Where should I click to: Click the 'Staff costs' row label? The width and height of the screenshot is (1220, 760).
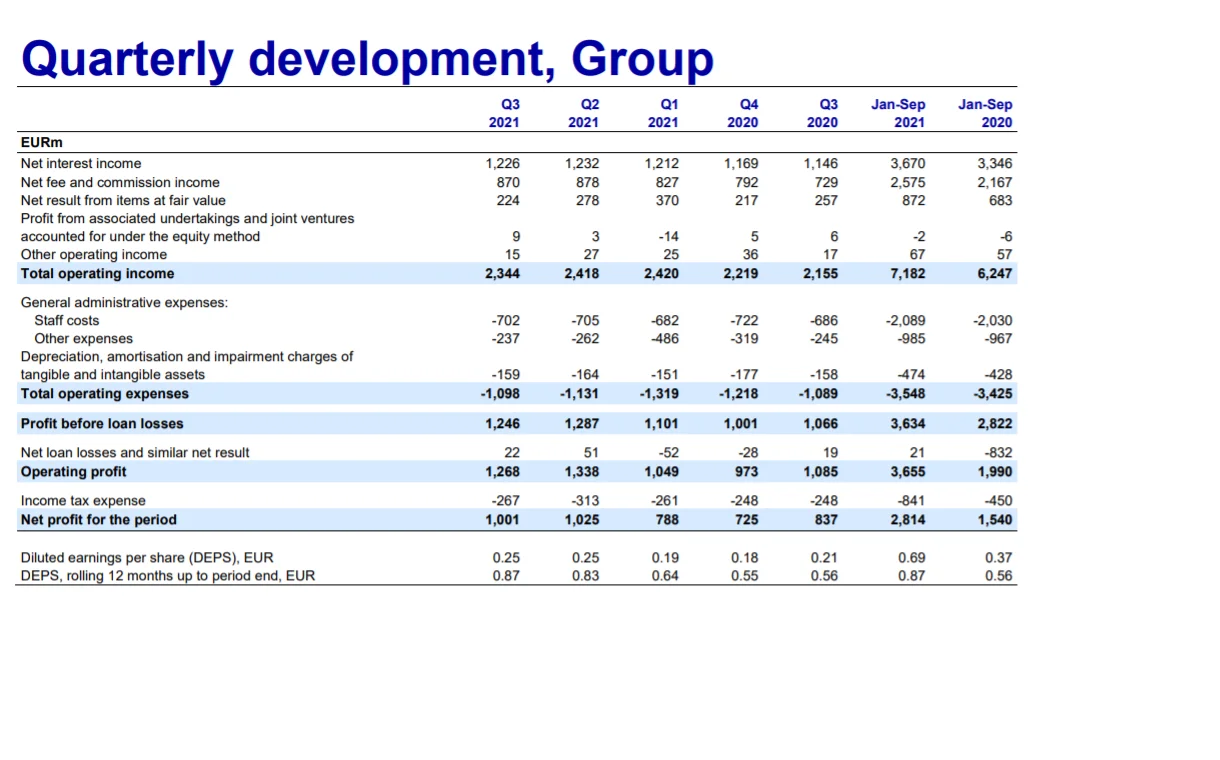click(67, 320)
